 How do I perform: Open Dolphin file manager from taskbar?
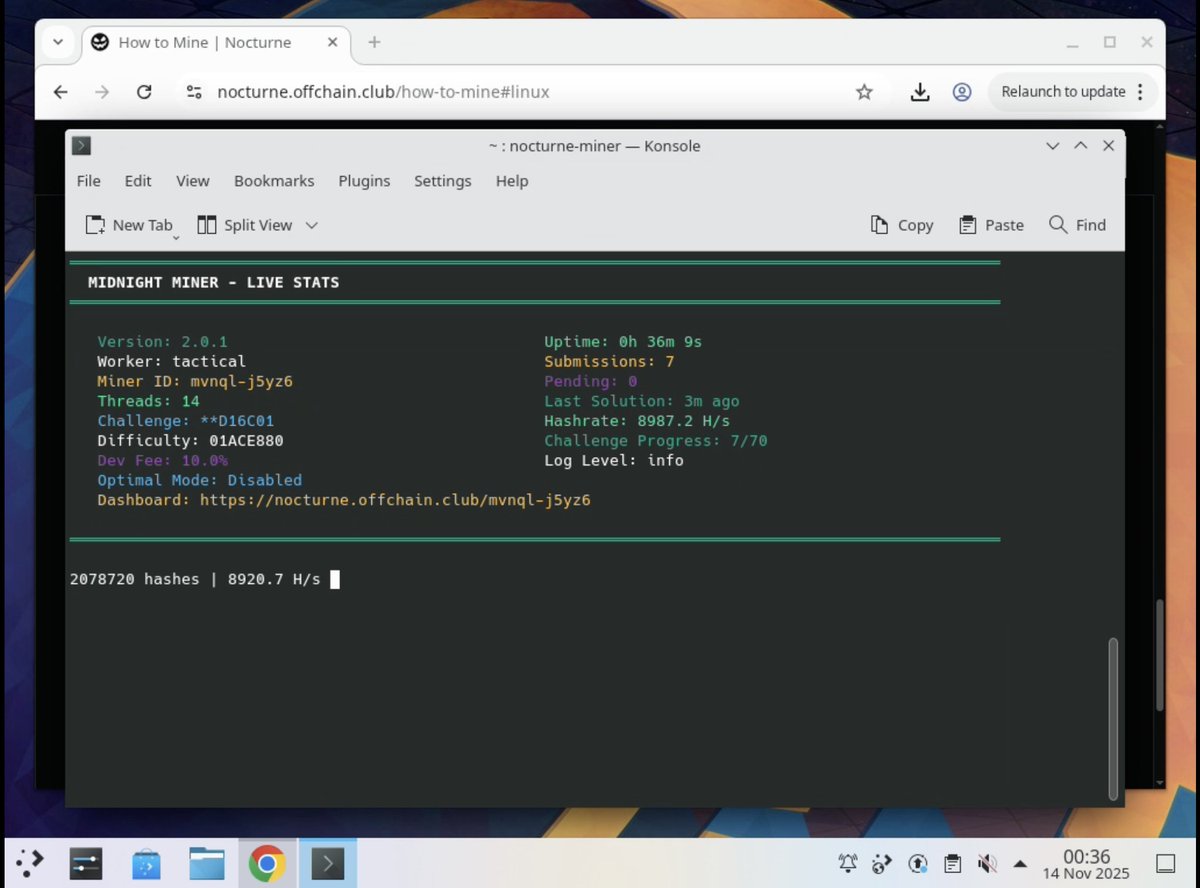207,863
